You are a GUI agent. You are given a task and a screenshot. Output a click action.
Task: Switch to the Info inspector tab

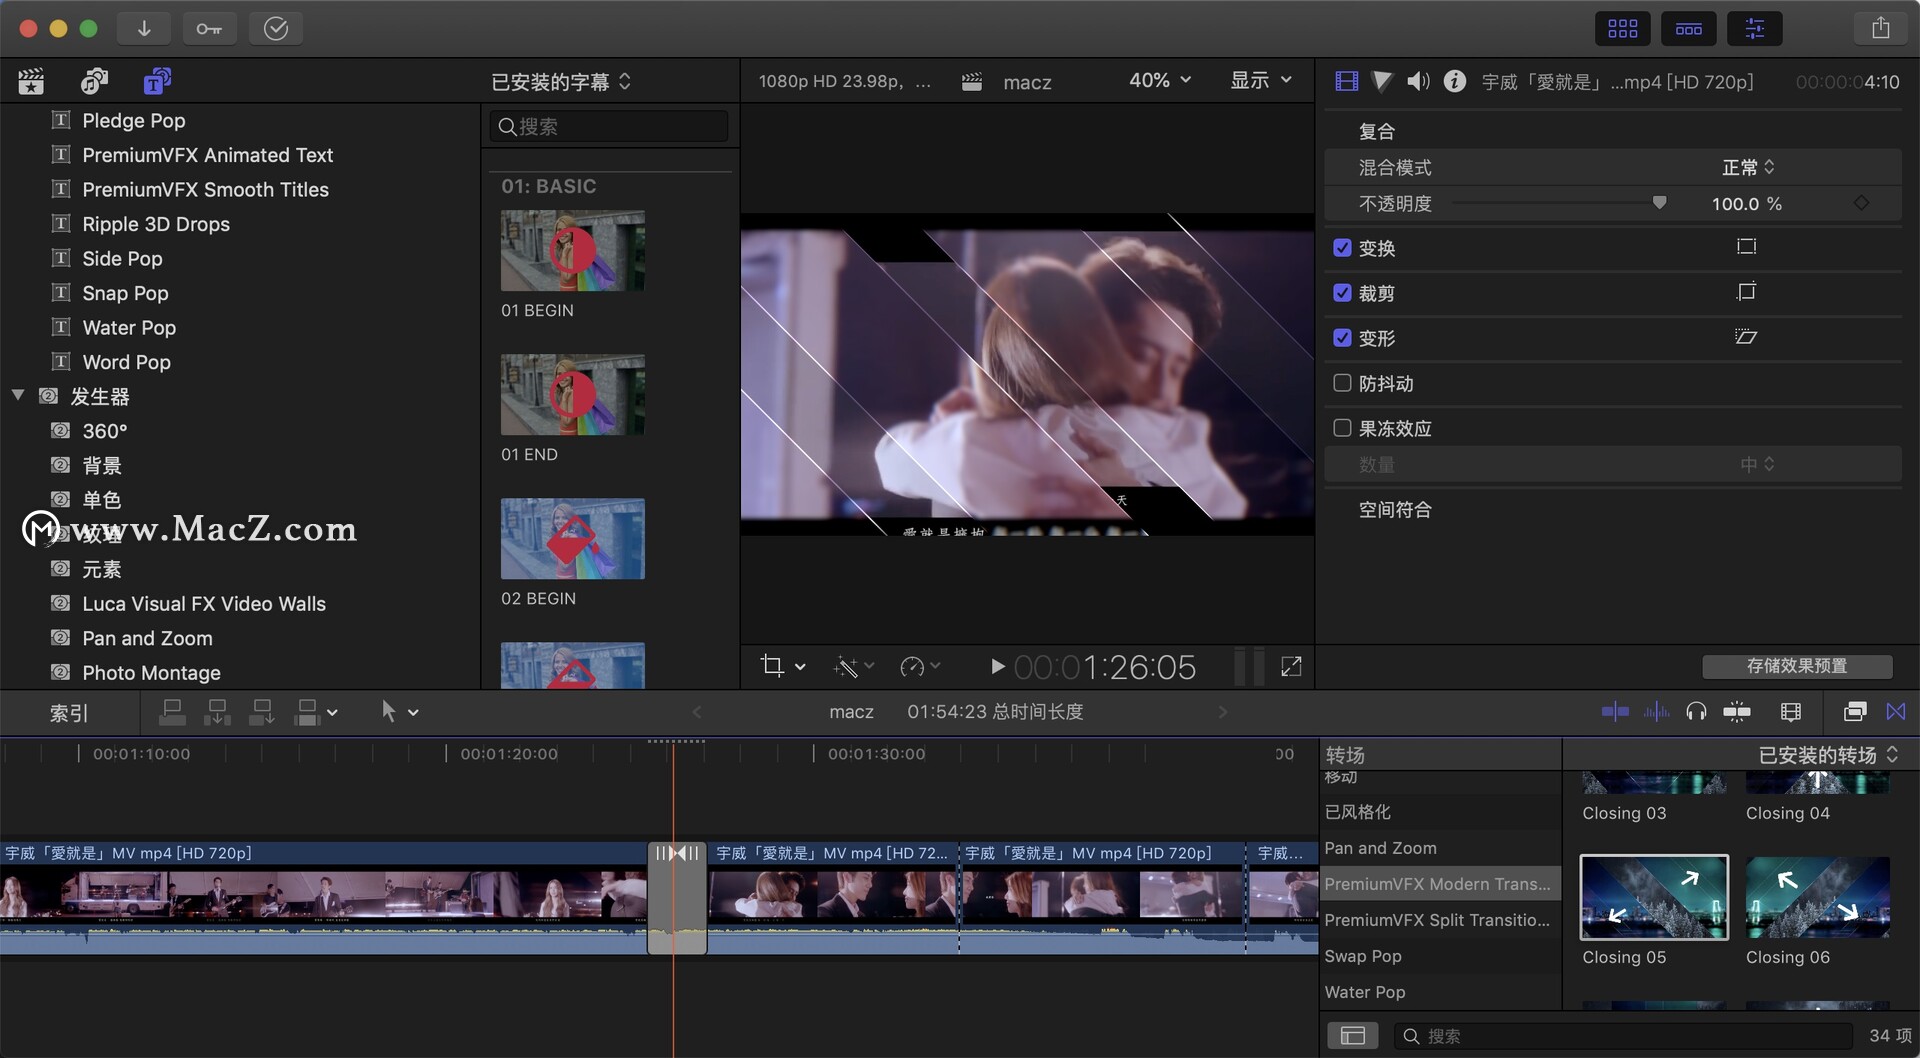1455,81
